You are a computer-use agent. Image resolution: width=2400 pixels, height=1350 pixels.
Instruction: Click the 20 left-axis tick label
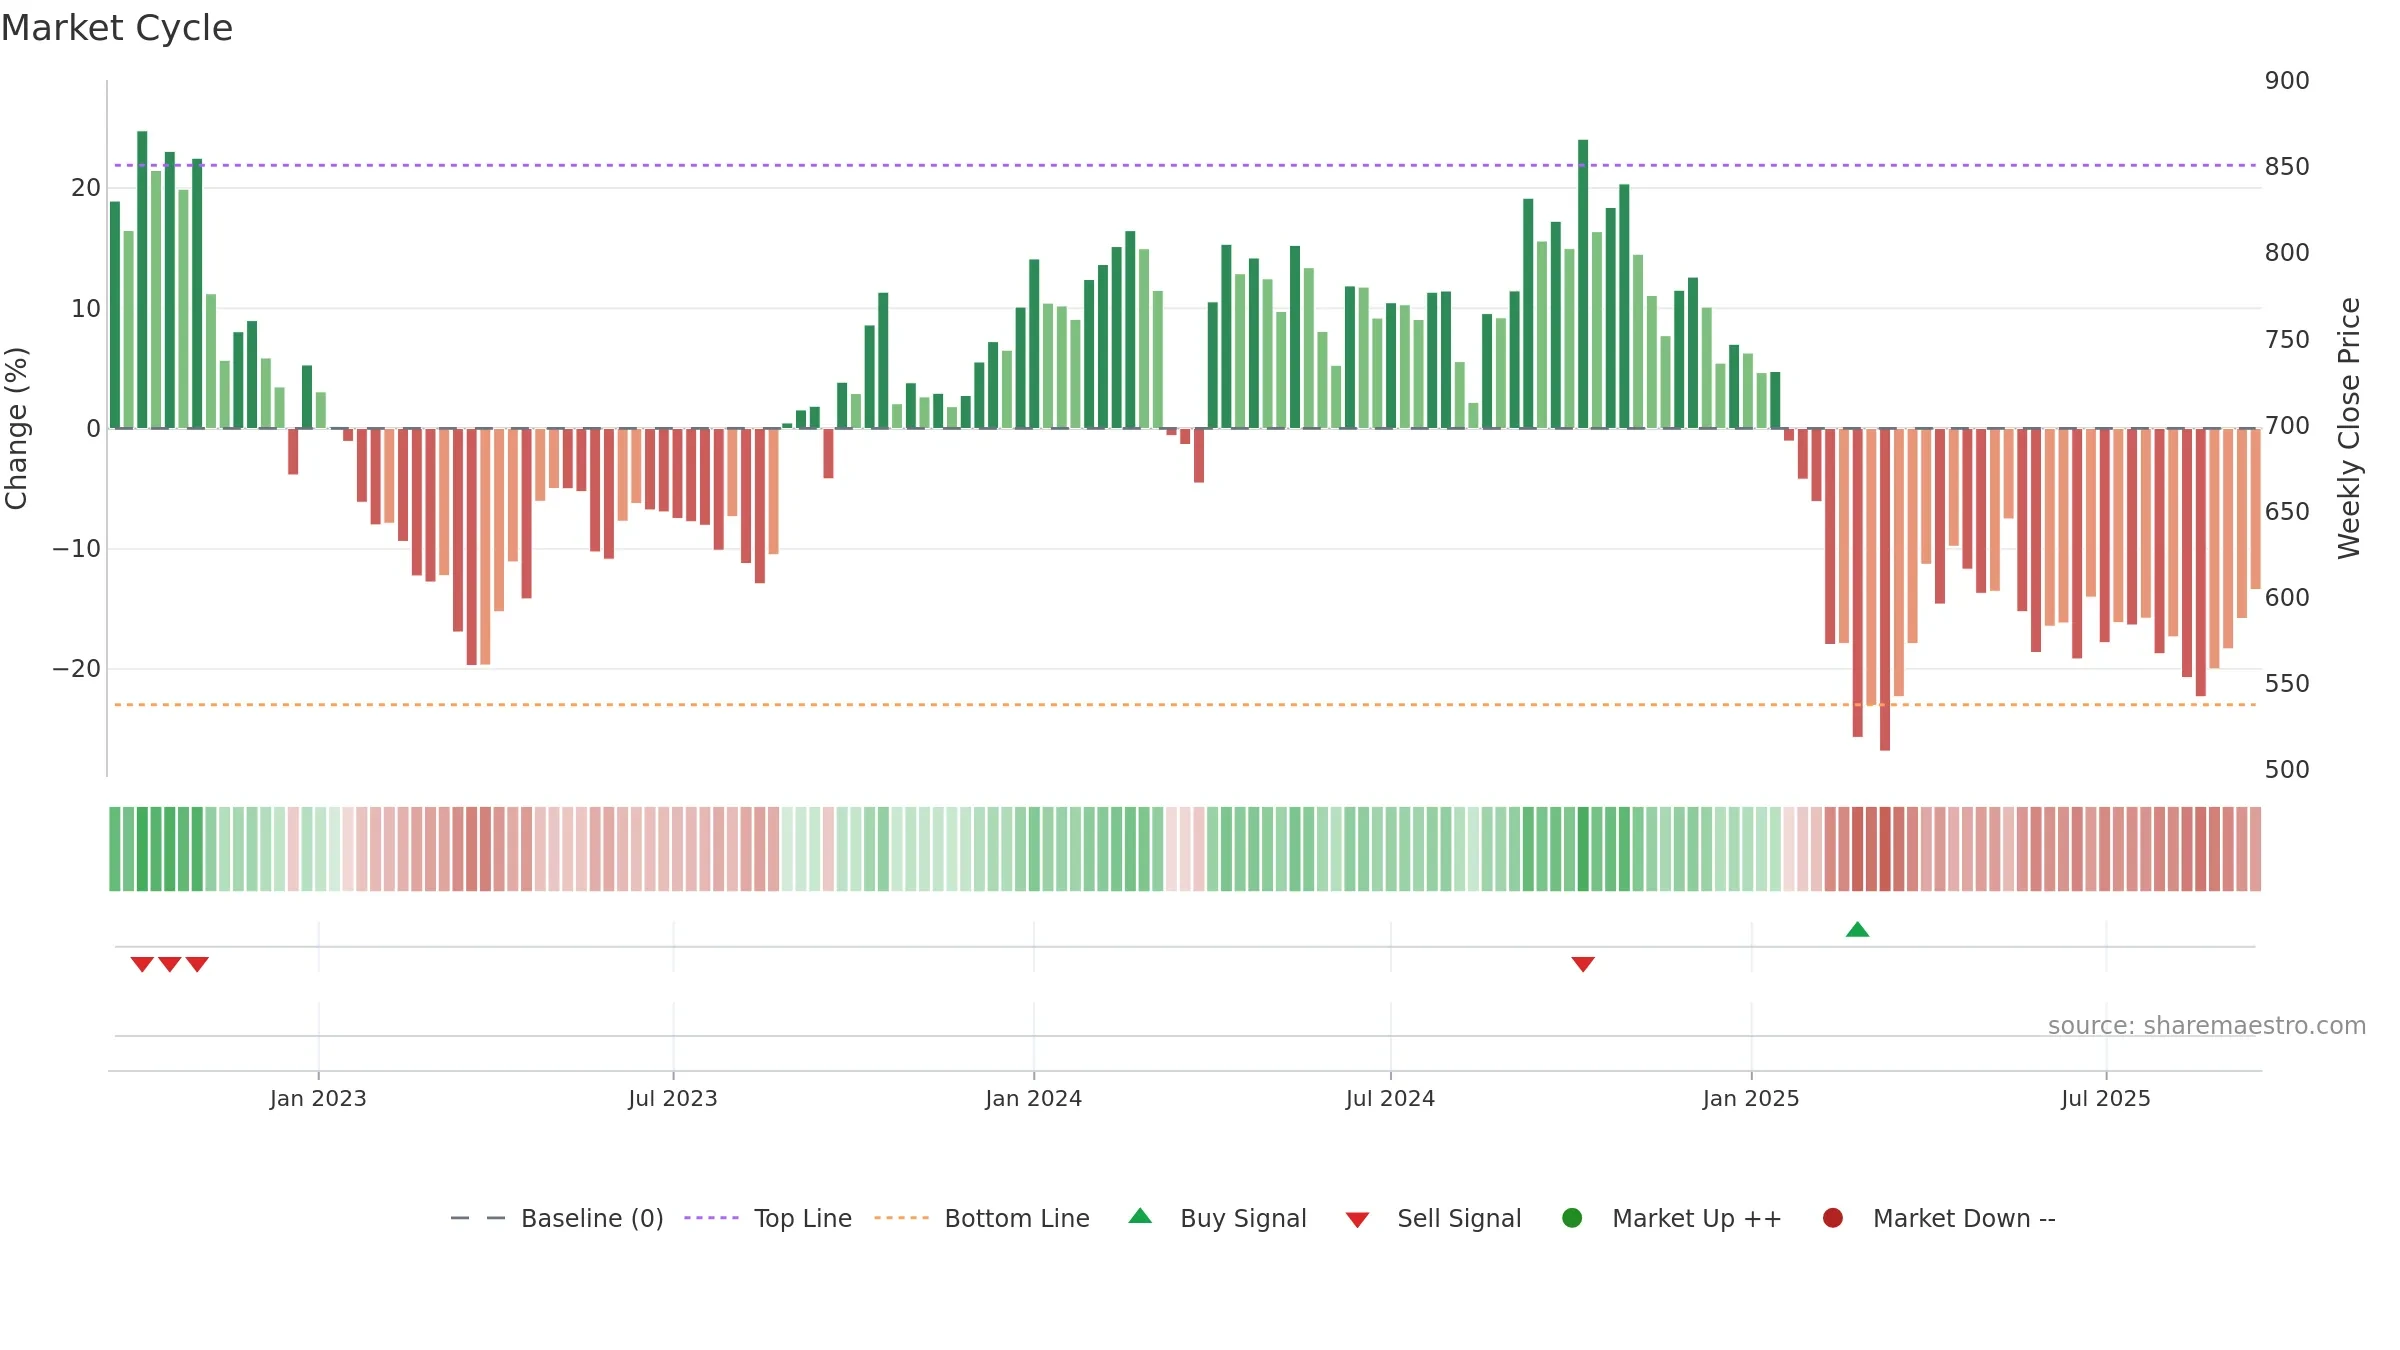point(86,187)
